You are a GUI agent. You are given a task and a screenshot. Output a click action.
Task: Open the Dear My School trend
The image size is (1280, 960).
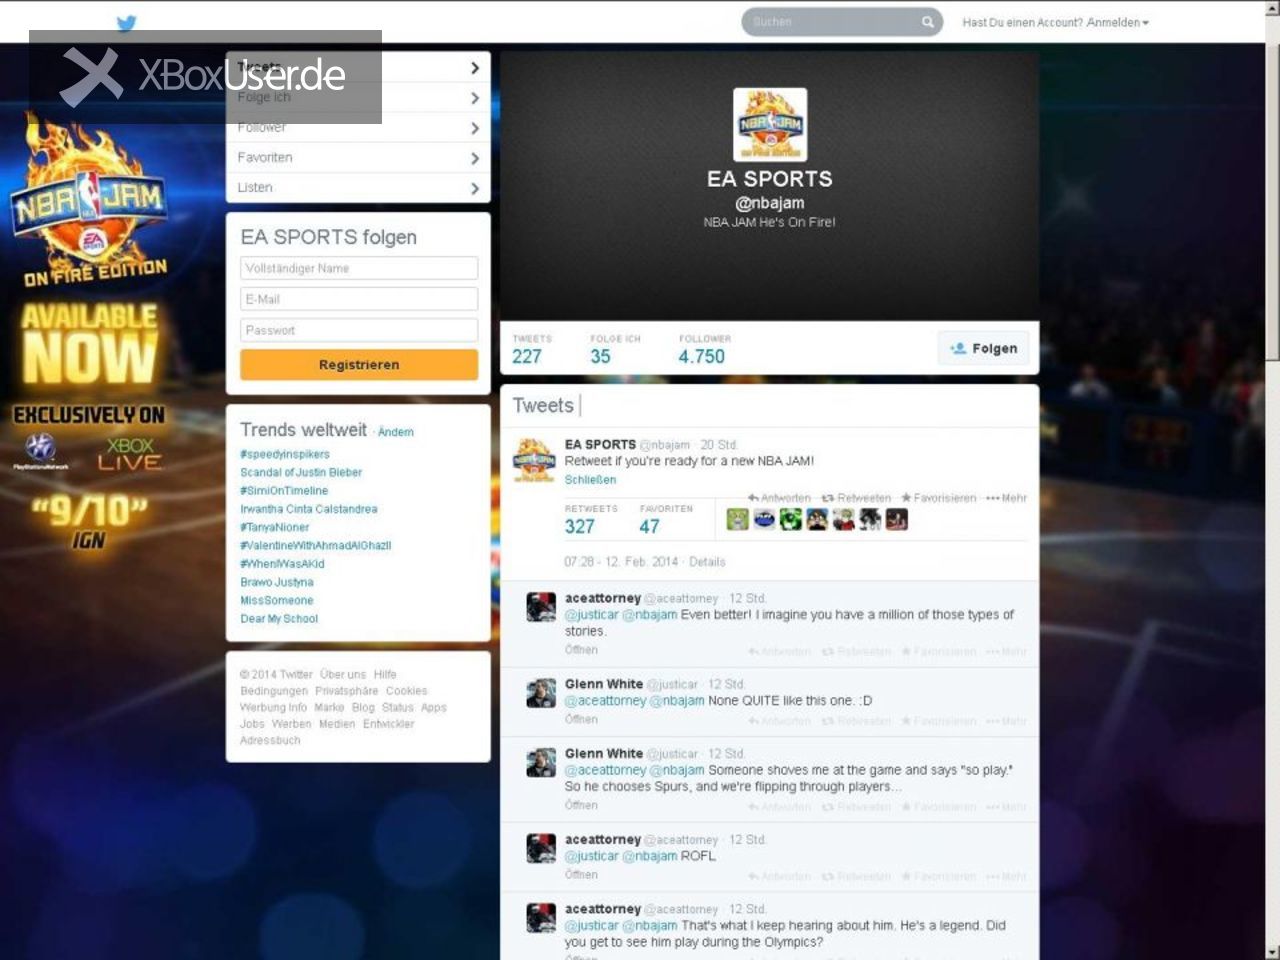tap(279, 619)
